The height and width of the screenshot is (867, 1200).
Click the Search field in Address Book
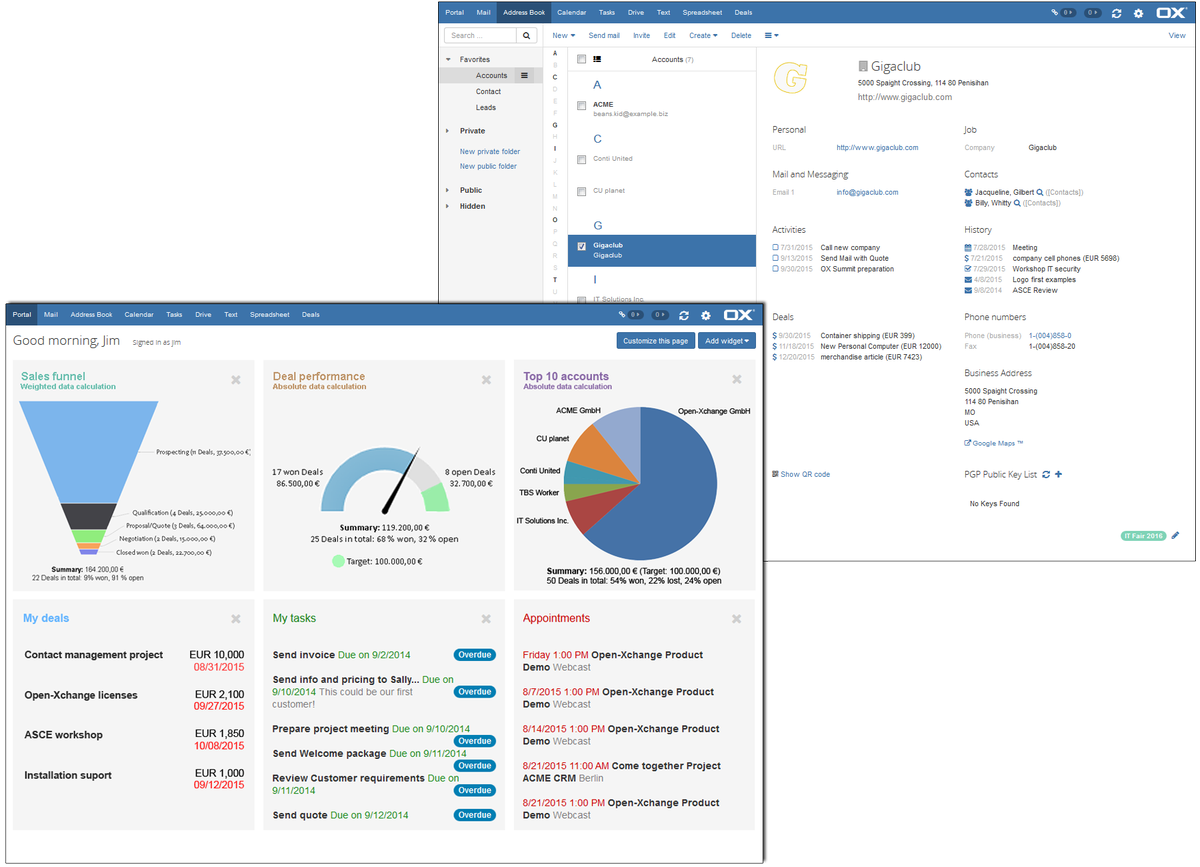pyautogui.click(x=480, y=35)
